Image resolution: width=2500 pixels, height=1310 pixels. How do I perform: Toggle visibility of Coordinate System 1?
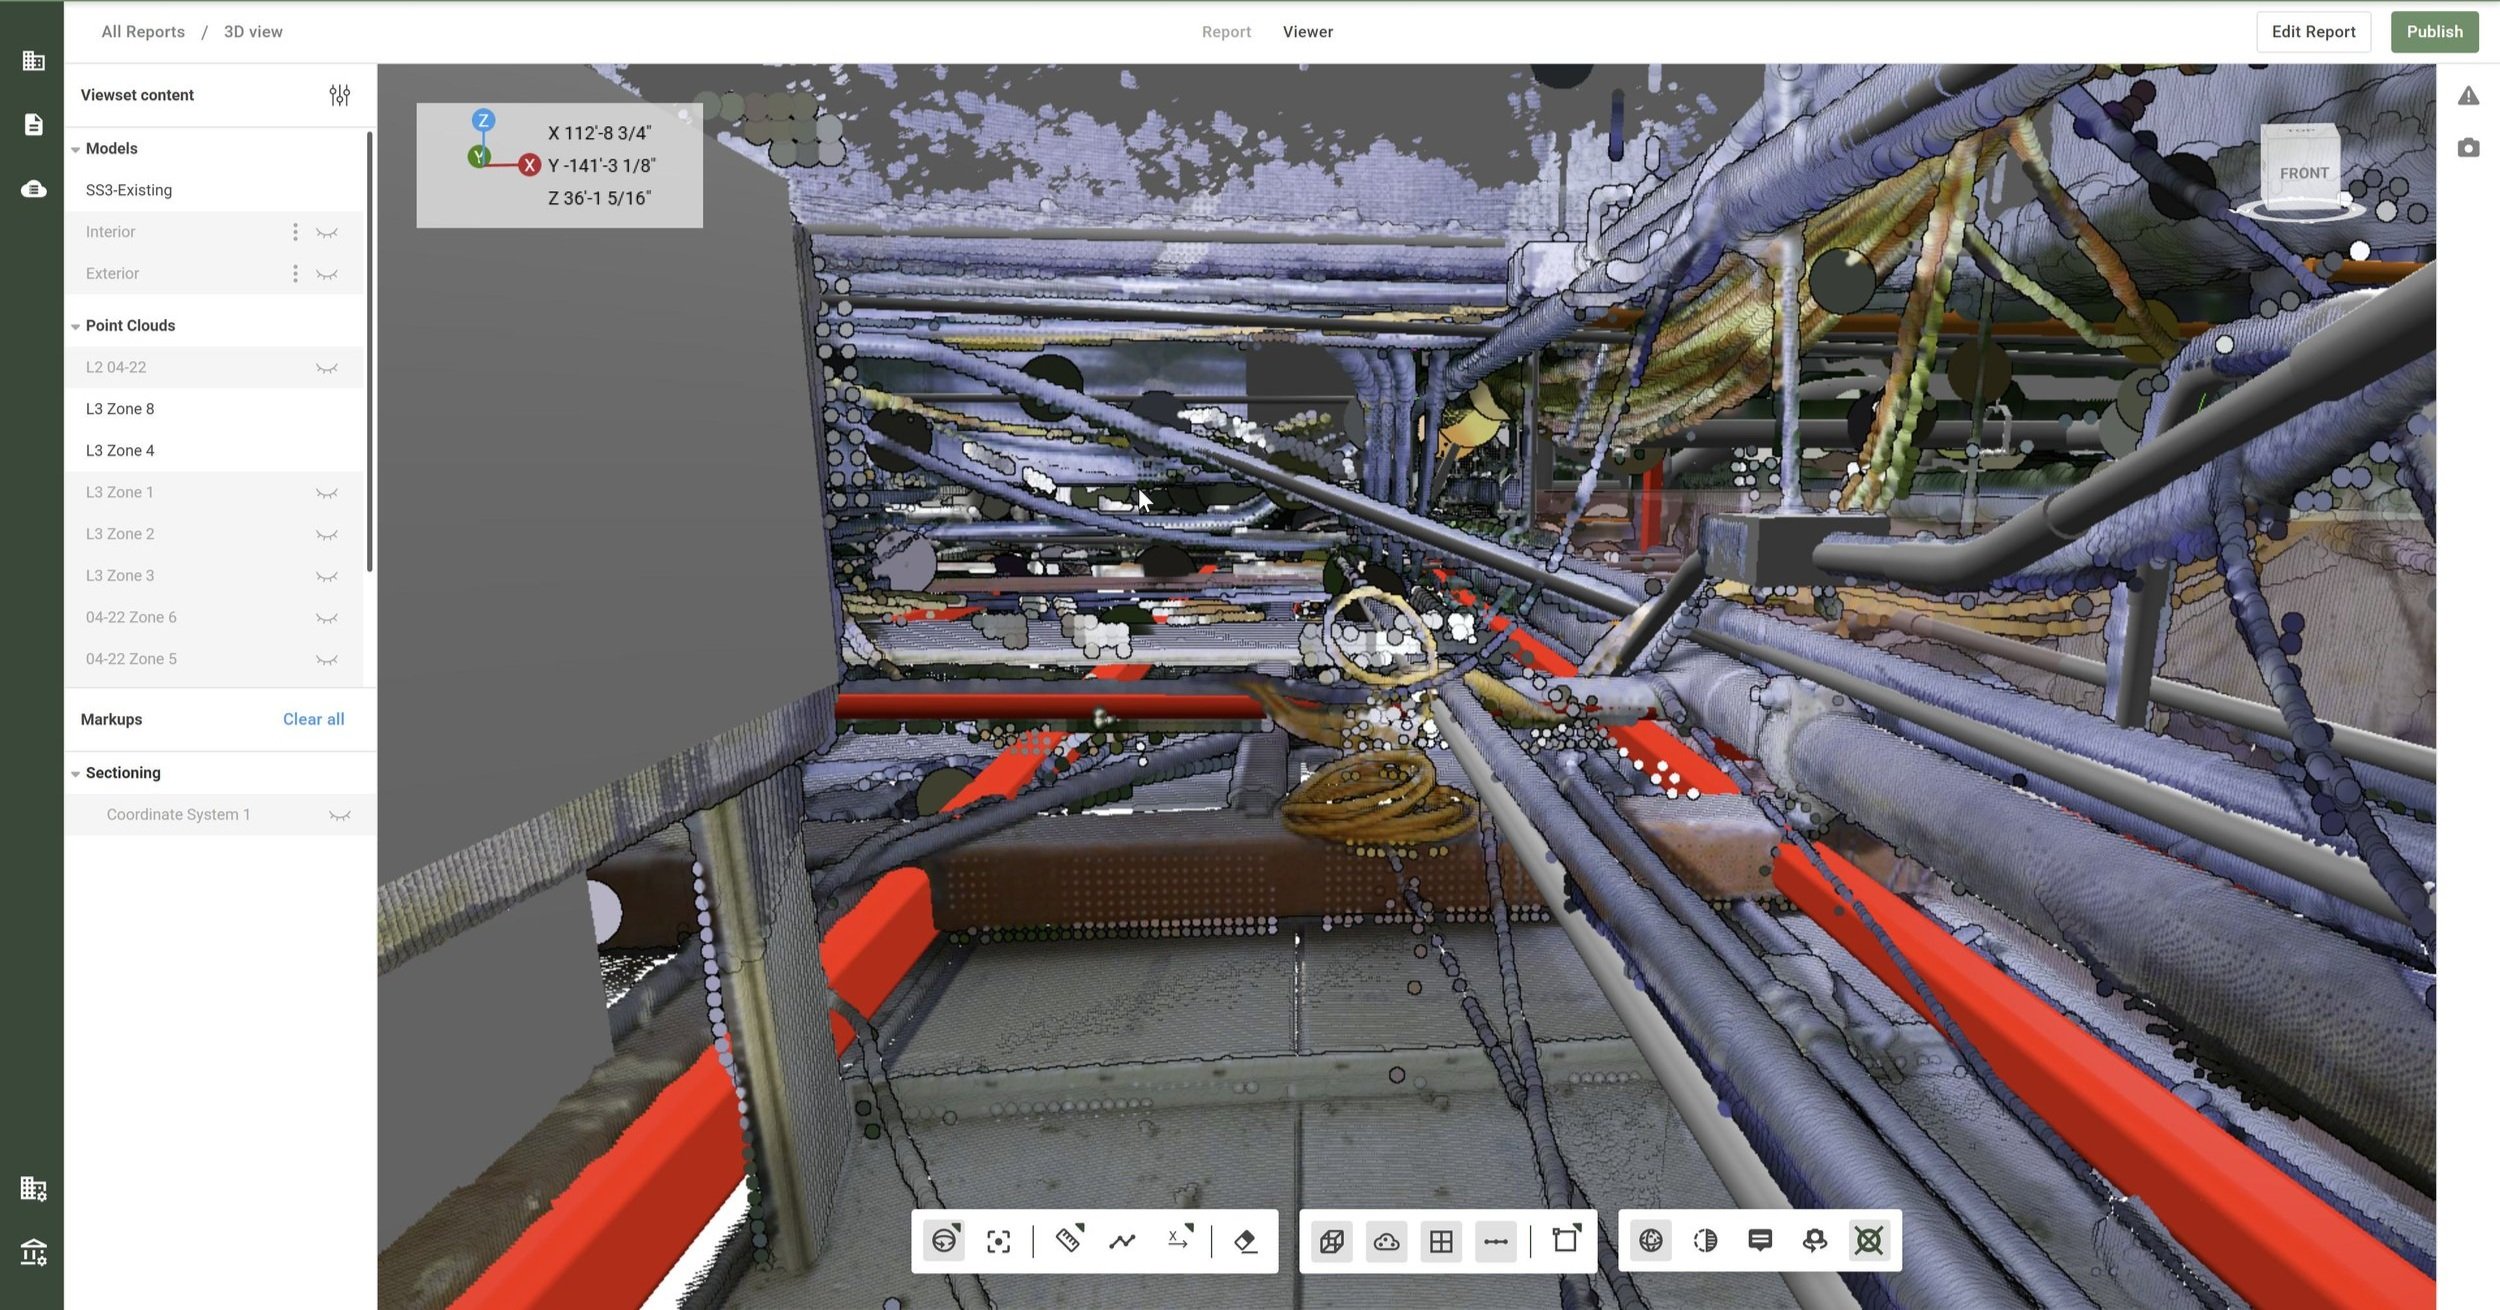pos(340,815)
